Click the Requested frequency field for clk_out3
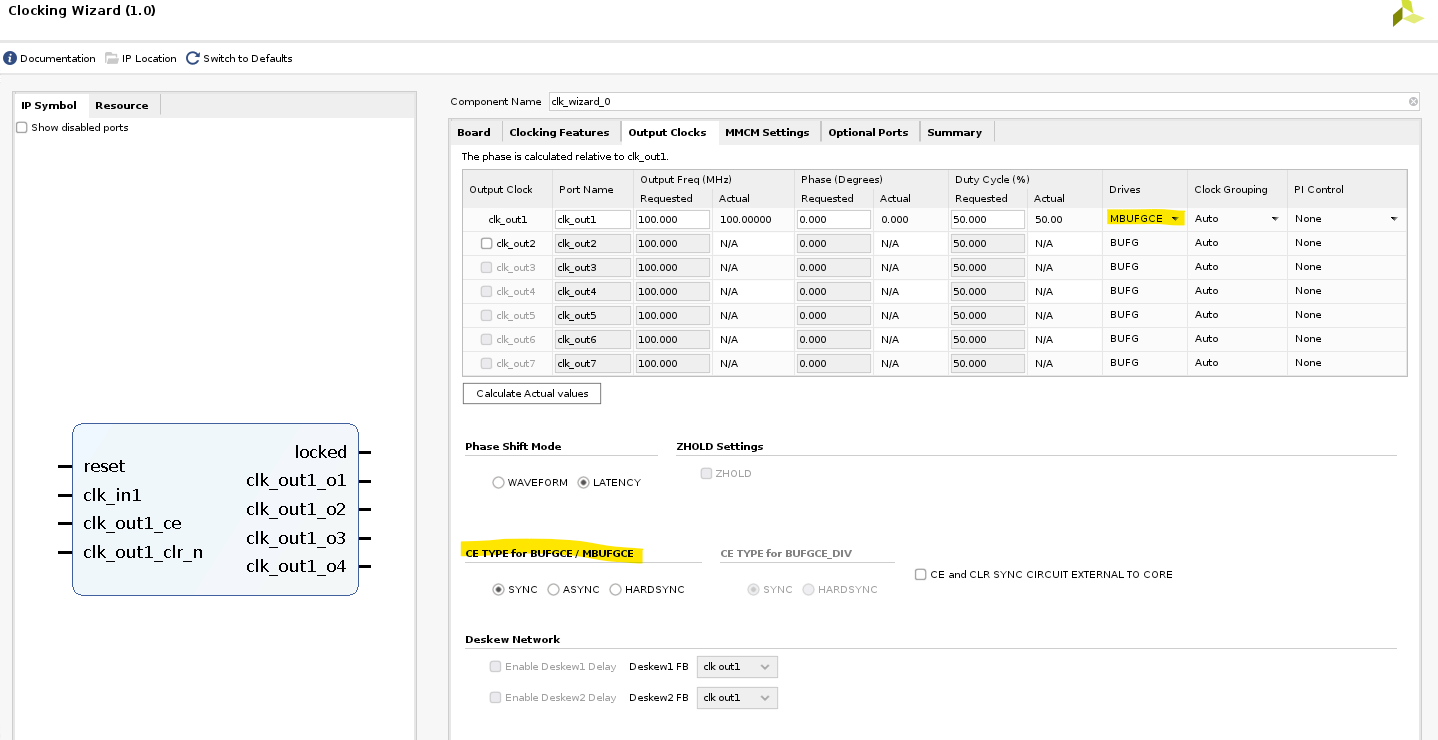The image size is (1438, 740). pyautogui.click(x=672, y=267)
